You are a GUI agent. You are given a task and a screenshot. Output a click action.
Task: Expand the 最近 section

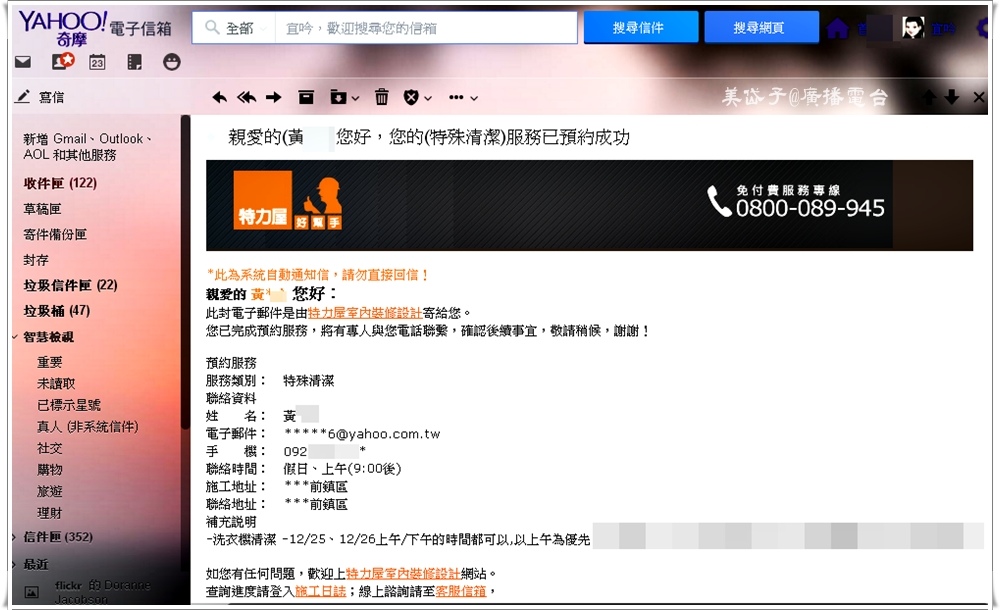(14, 565)
